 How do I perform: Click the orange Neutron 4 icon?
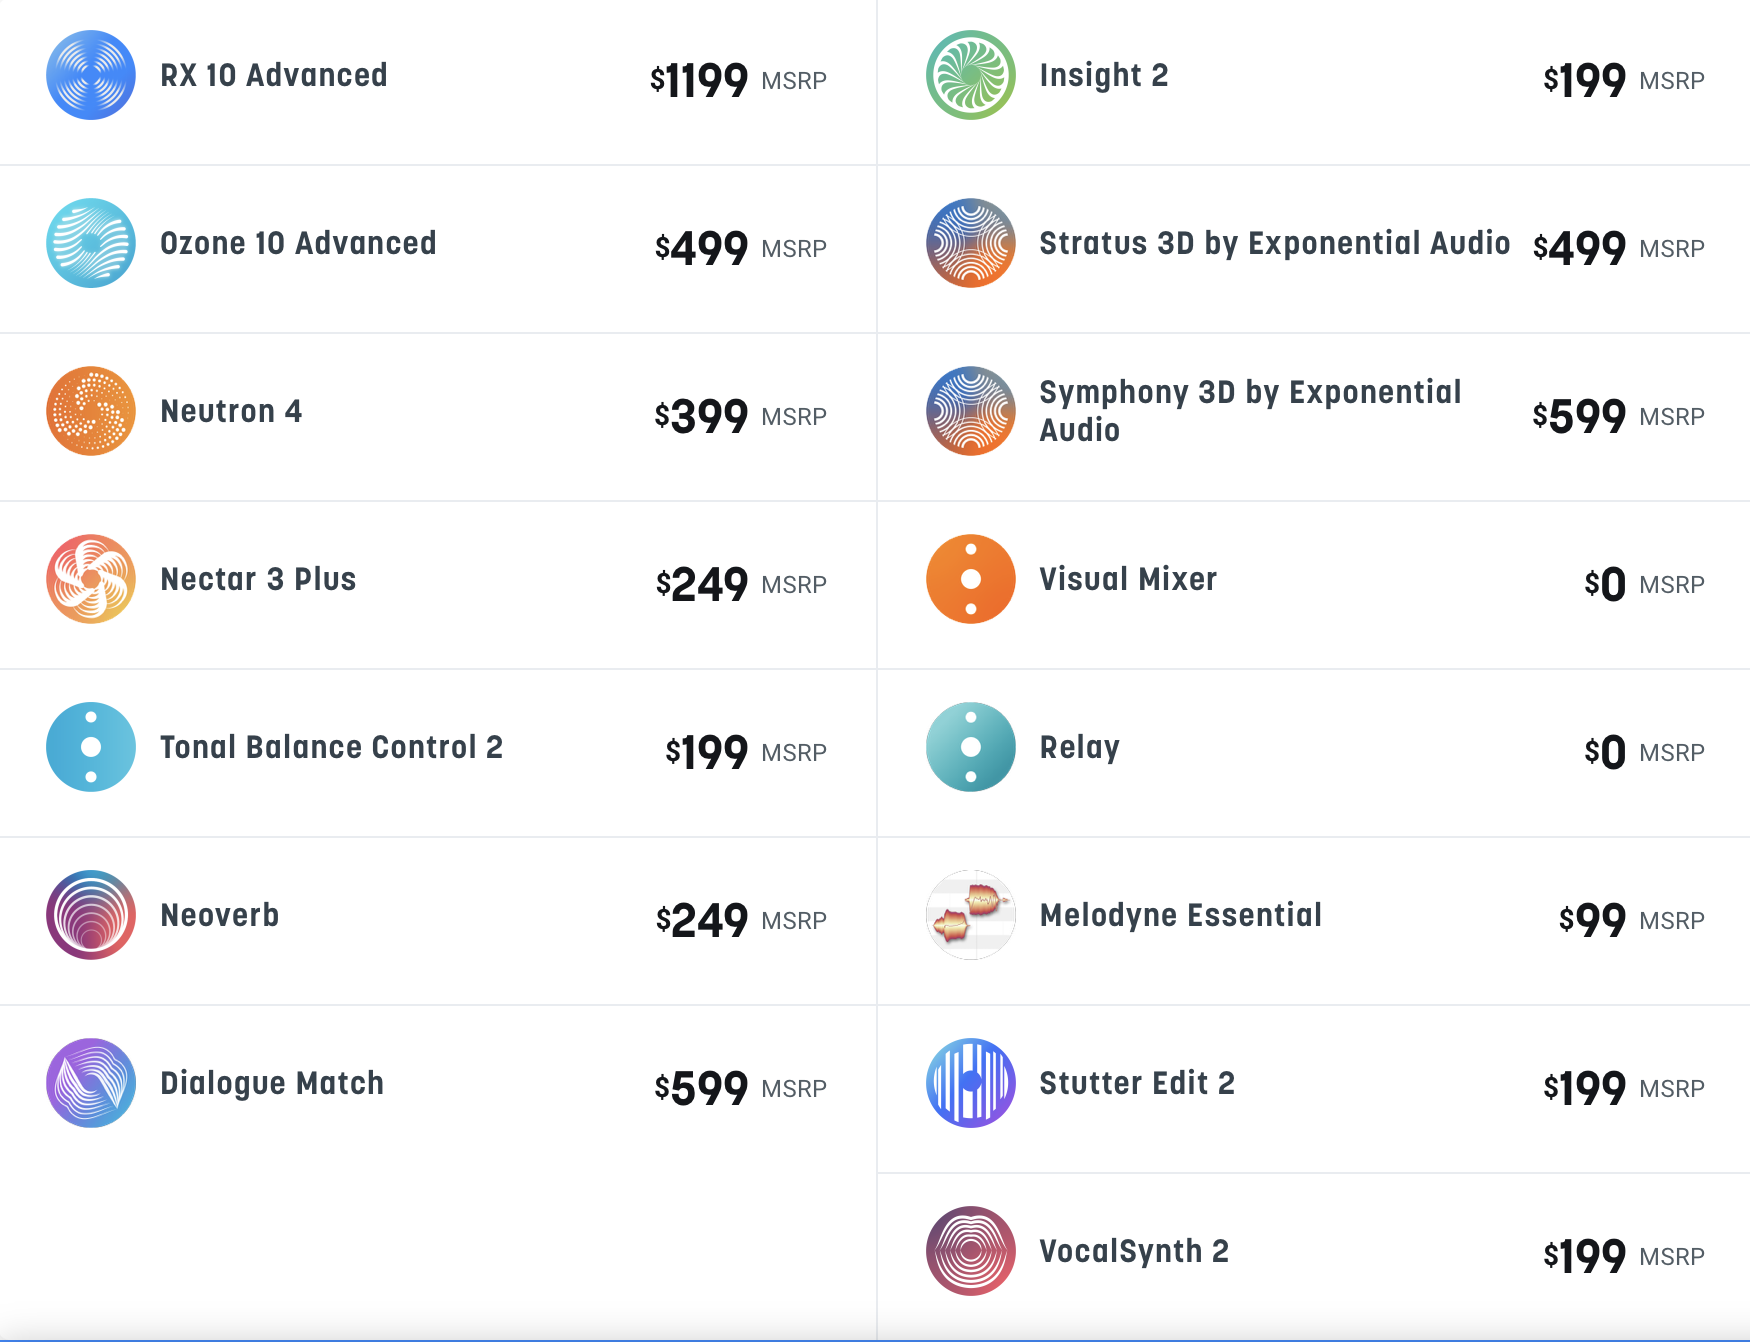pyautogui.click(x=91, y=411)
